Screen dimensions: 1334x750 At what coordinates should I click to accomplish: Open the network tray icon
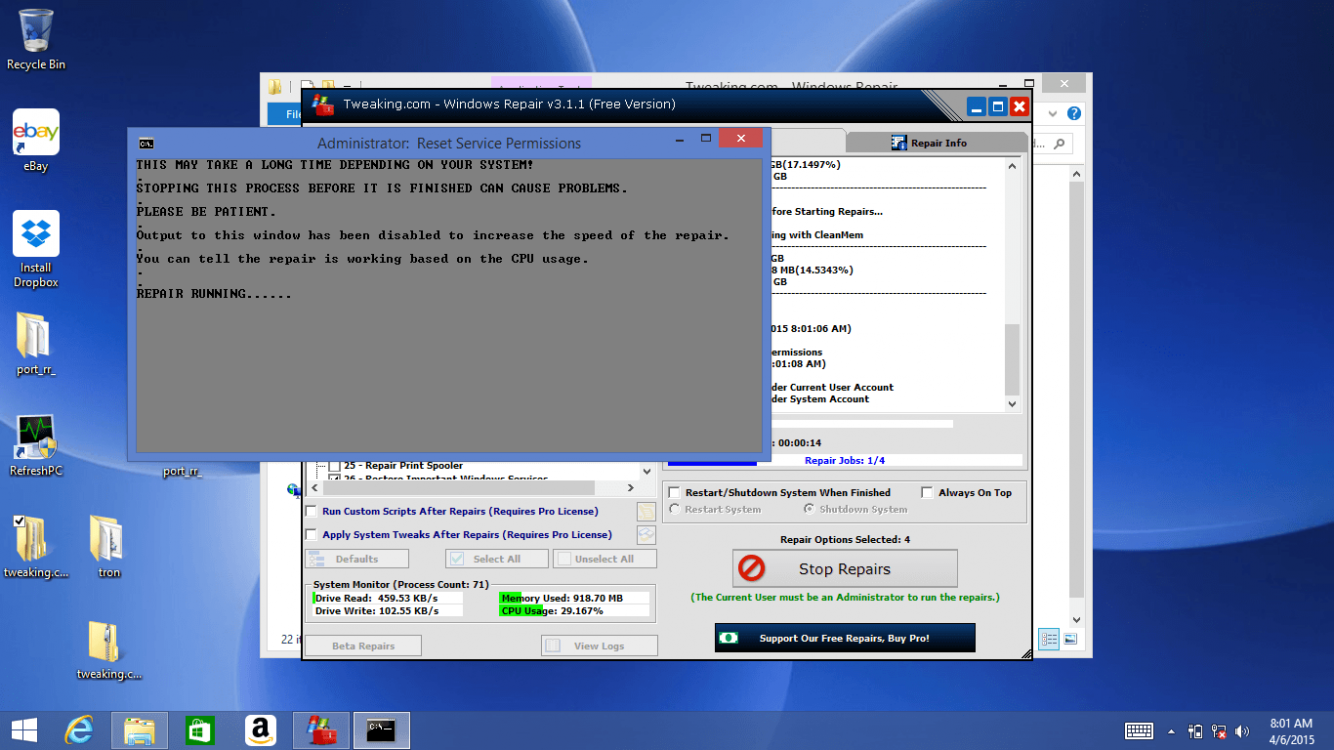pyautogui.click(x=1219, y=731)
